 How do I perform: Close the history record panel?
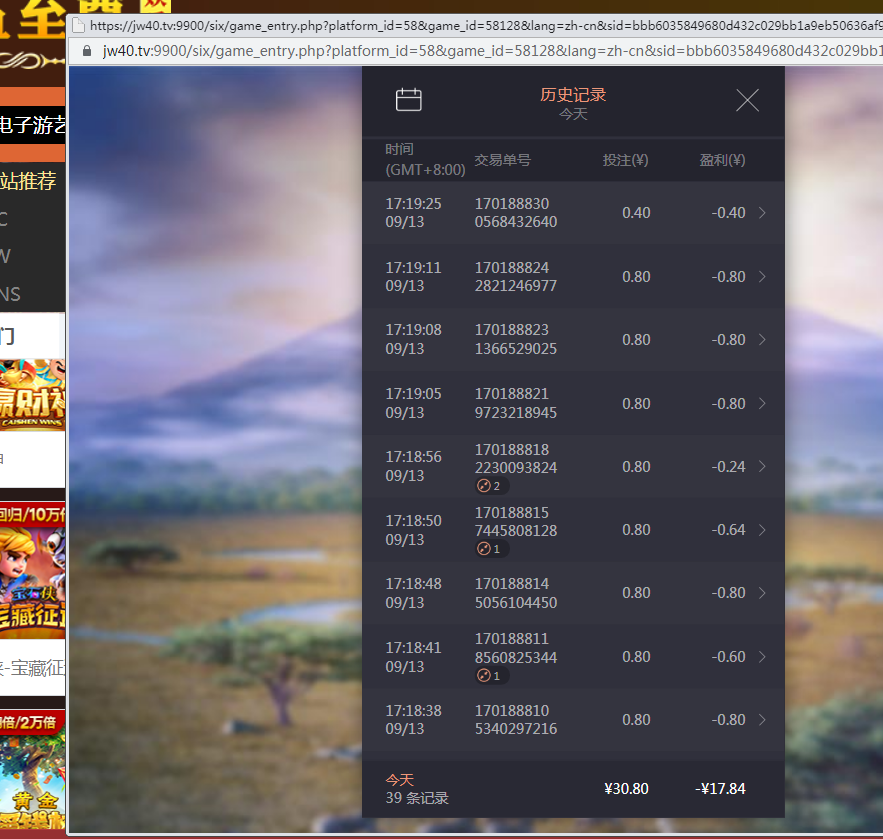point(747,101)
